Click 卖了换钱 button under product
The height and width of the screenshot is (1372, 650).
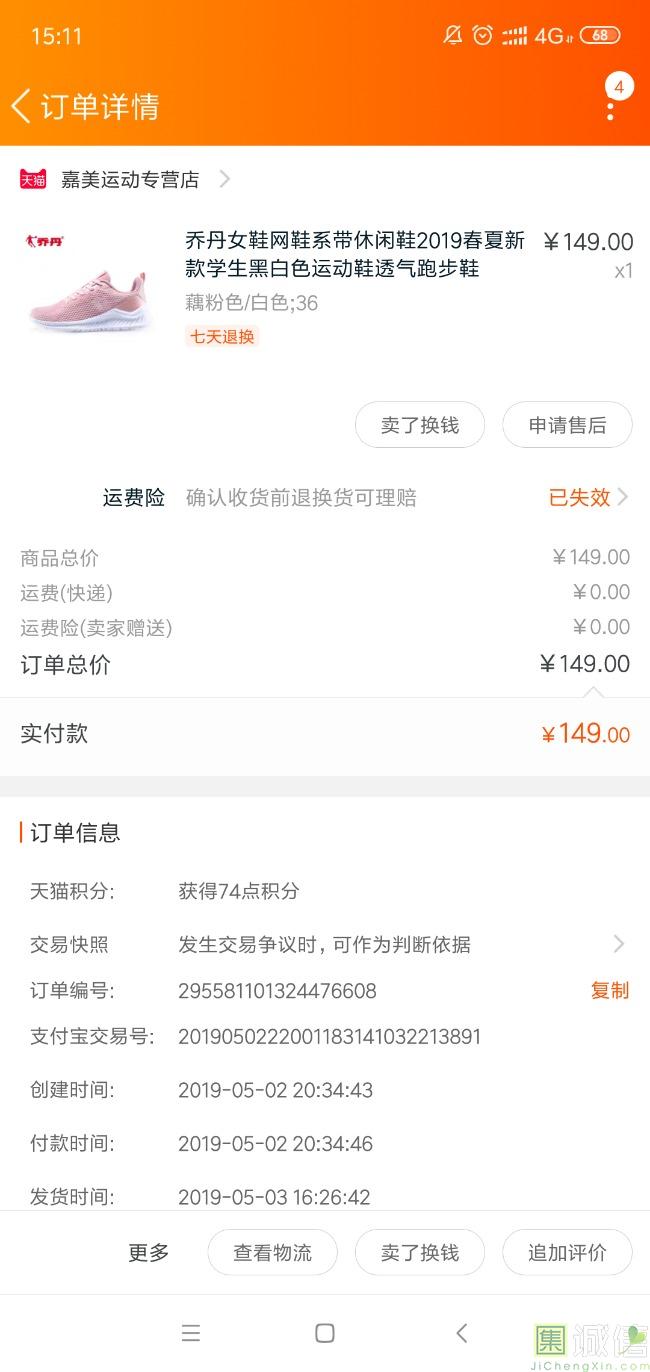420,425
